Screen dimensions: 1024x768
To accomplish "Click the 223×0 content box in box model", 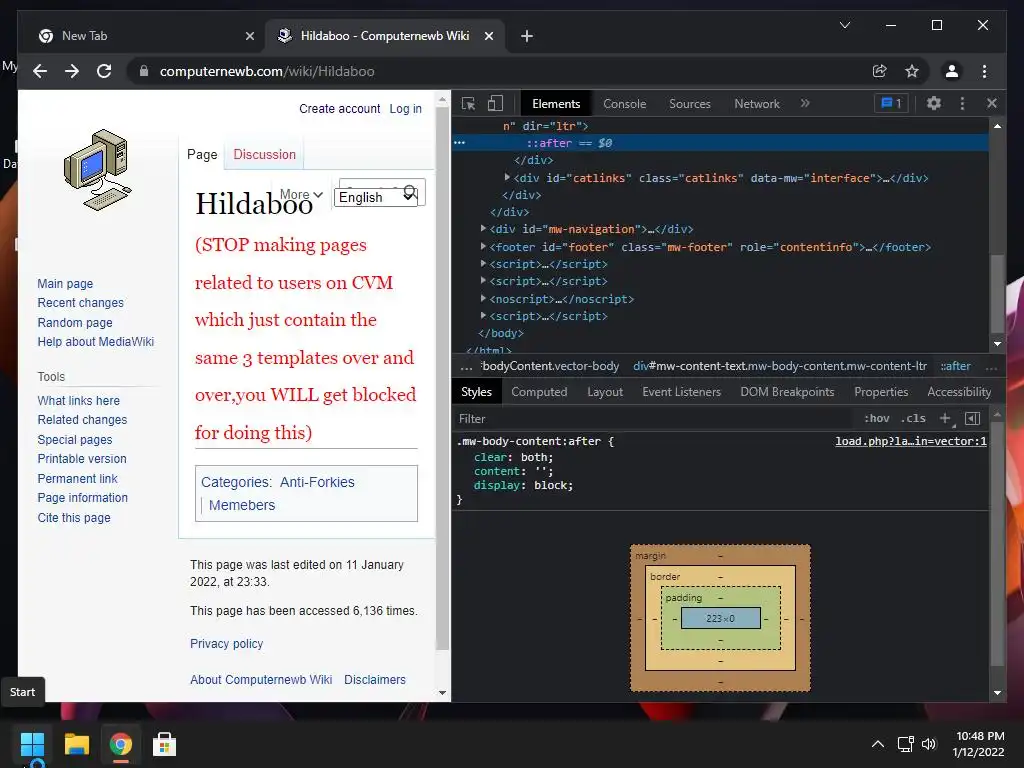I will tap(720, 618).
